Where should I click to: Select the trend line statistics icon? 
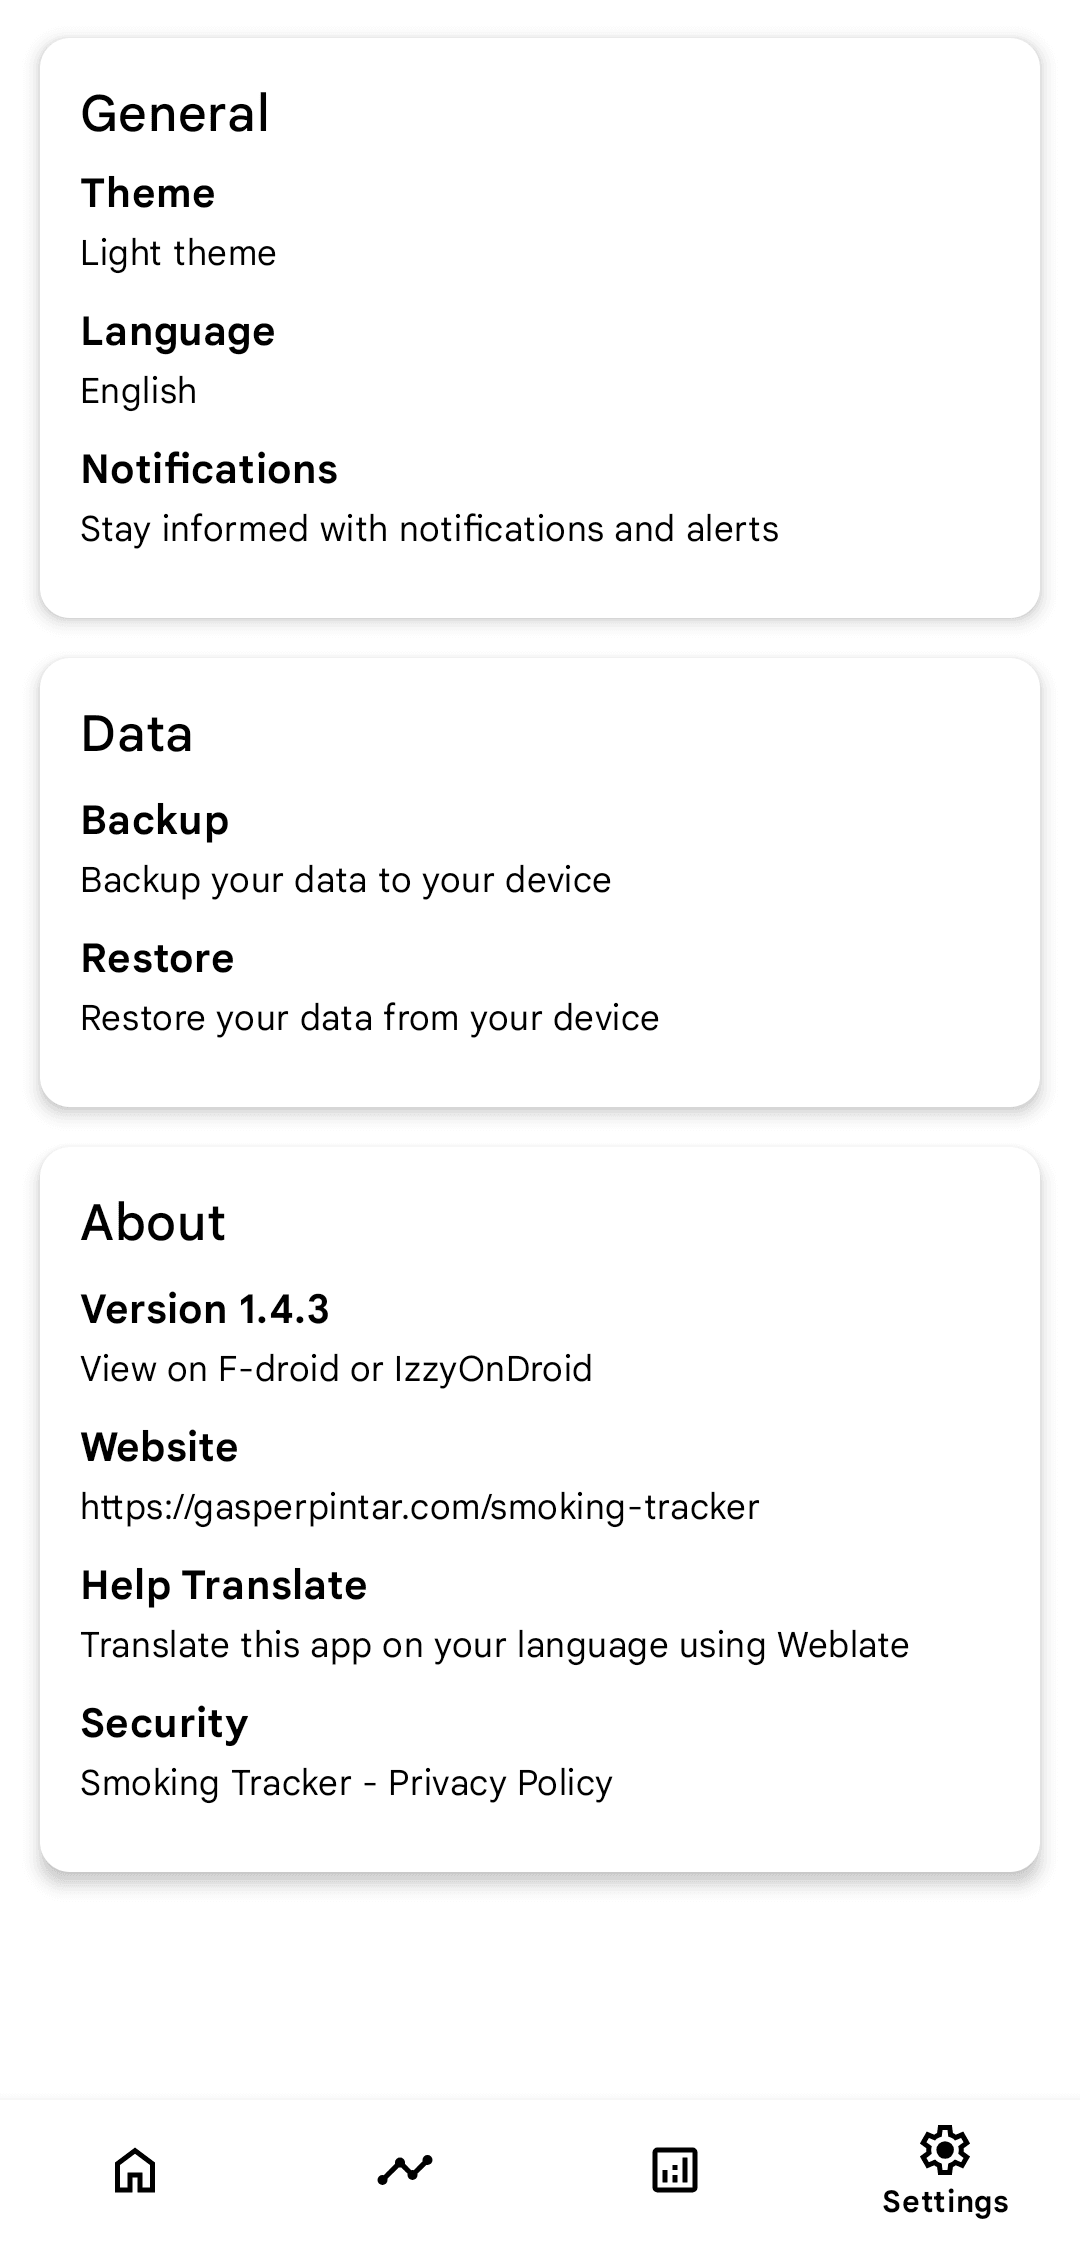(405, 2170)
